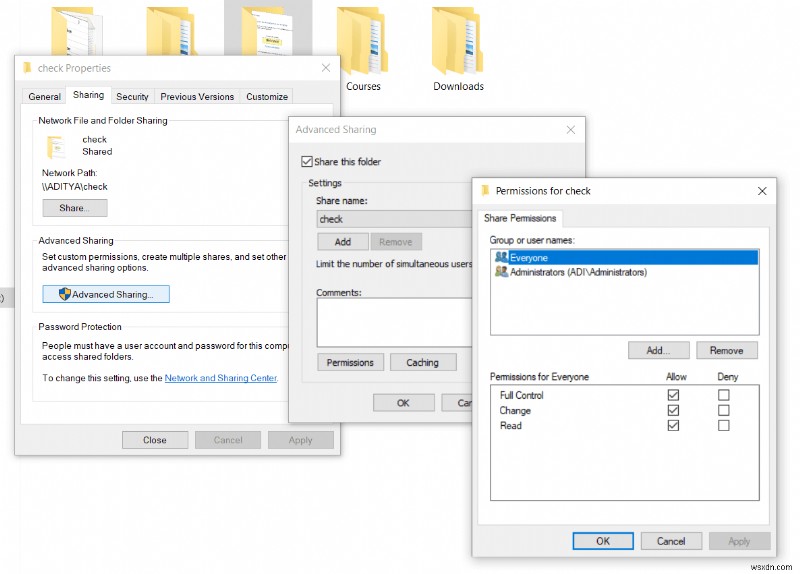
Task: Click the Full Control permission label
Action: (x=521, y=395)
